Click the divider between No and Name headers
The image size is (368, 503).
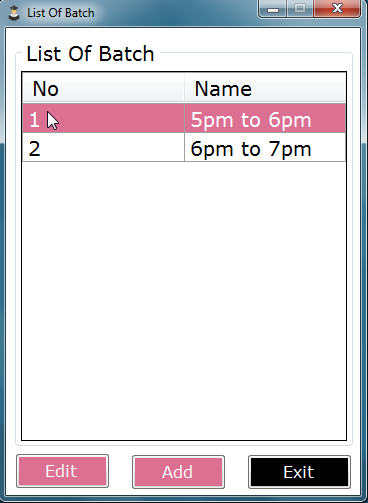click(184, 89)
